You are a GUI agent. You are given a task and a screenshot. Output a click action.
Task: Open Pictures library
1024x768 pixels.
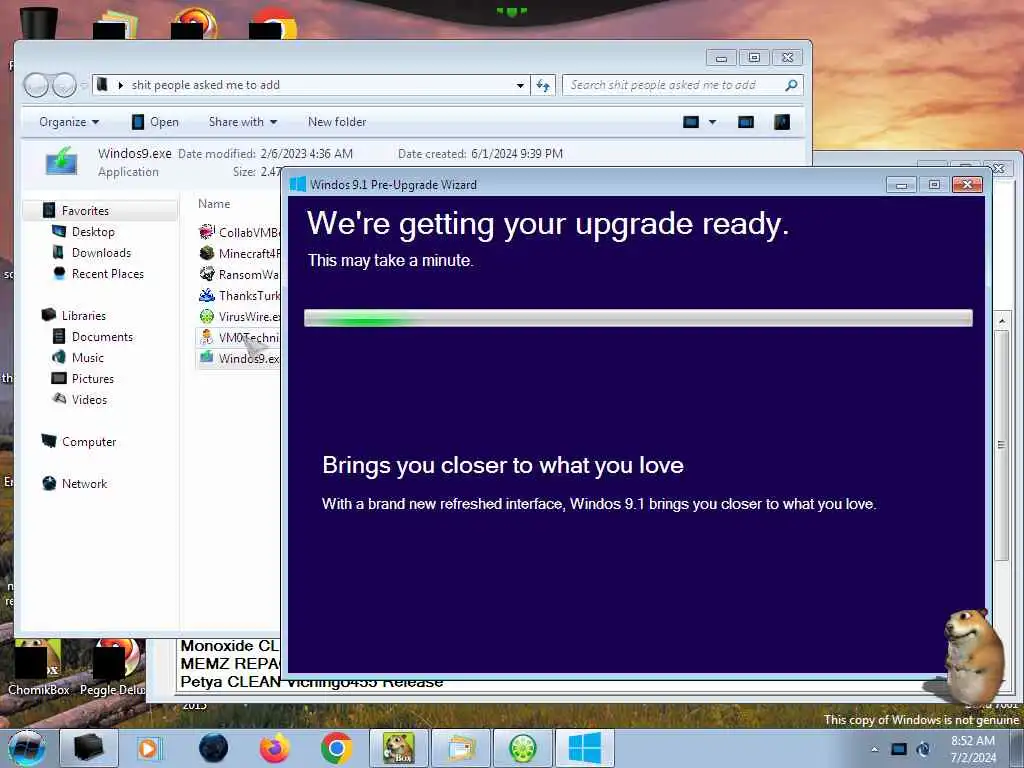93,379
